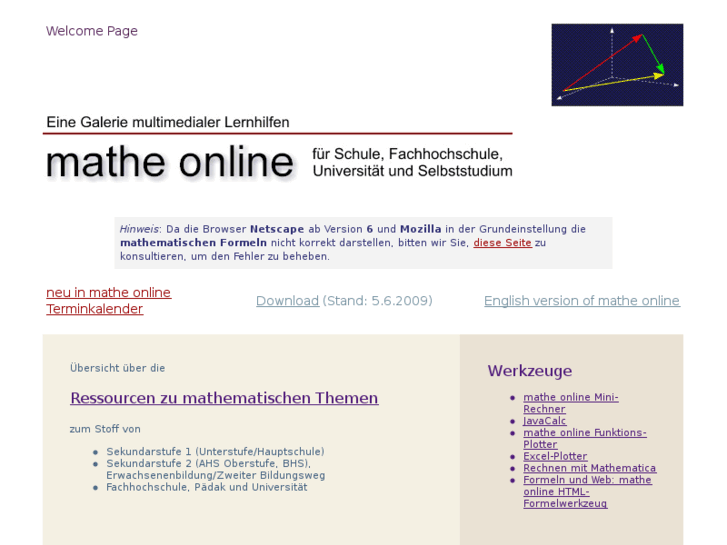Open Ressourcen zu mathematischen Themen
The image size is (727, 545).
[224, 398]
